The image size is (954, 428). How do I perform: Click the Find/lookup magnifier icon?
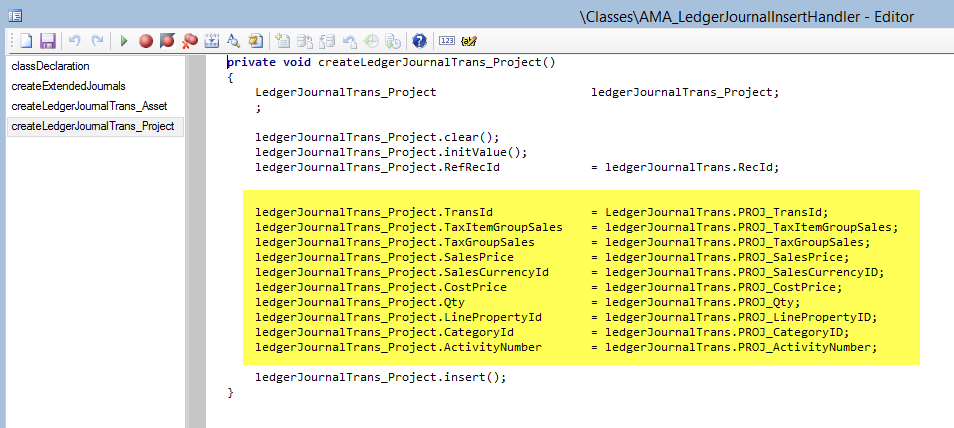click(x=232, y=41)
